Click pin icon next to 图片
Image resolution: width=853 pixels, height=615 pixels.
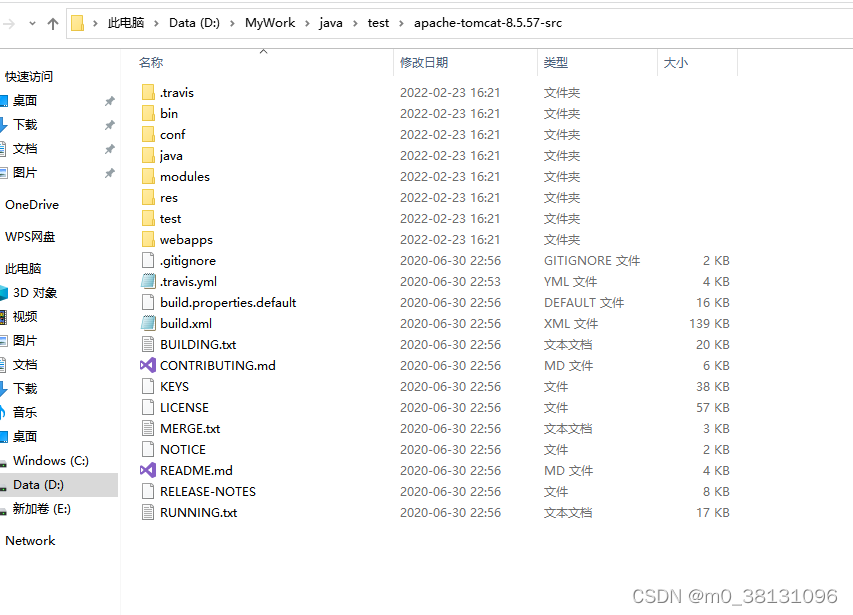[x=110, y=173]
